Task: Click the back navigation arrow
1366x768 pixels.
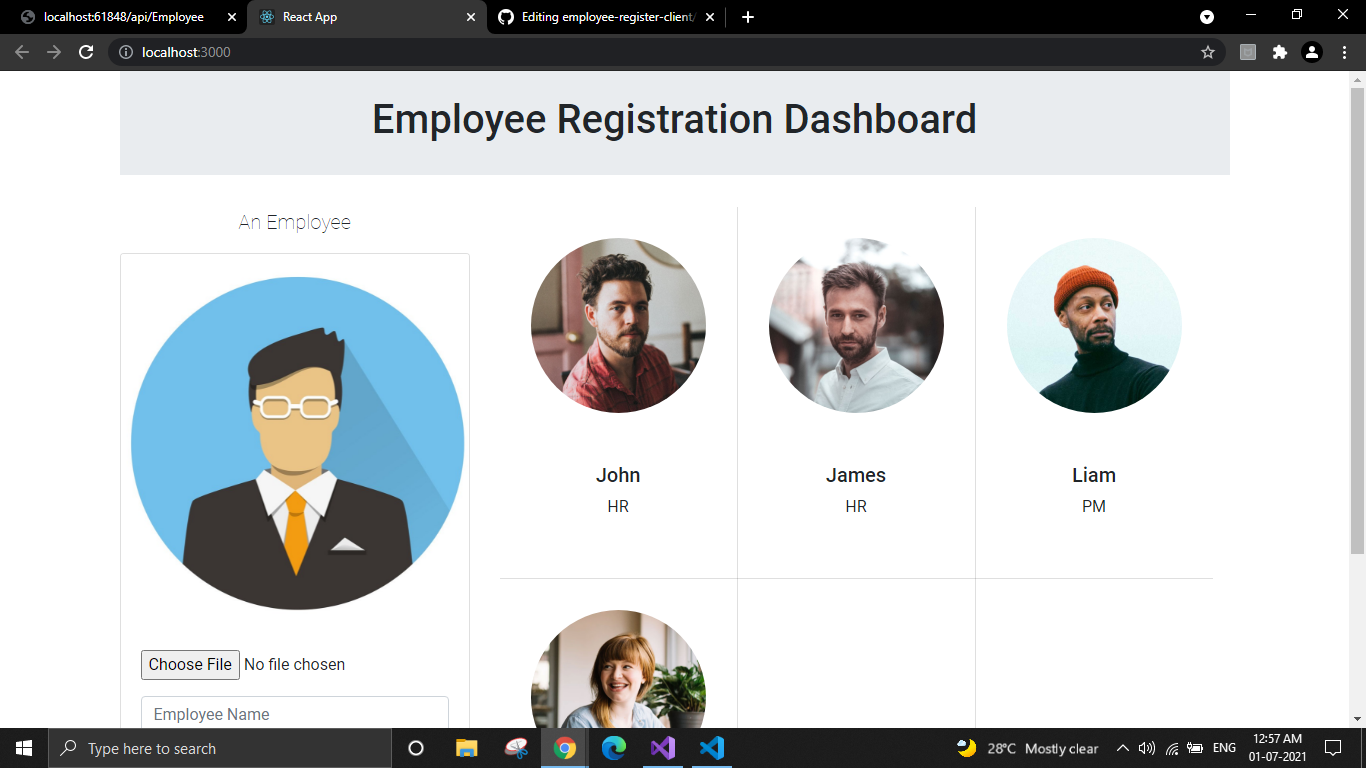Action: coord(21,52)
